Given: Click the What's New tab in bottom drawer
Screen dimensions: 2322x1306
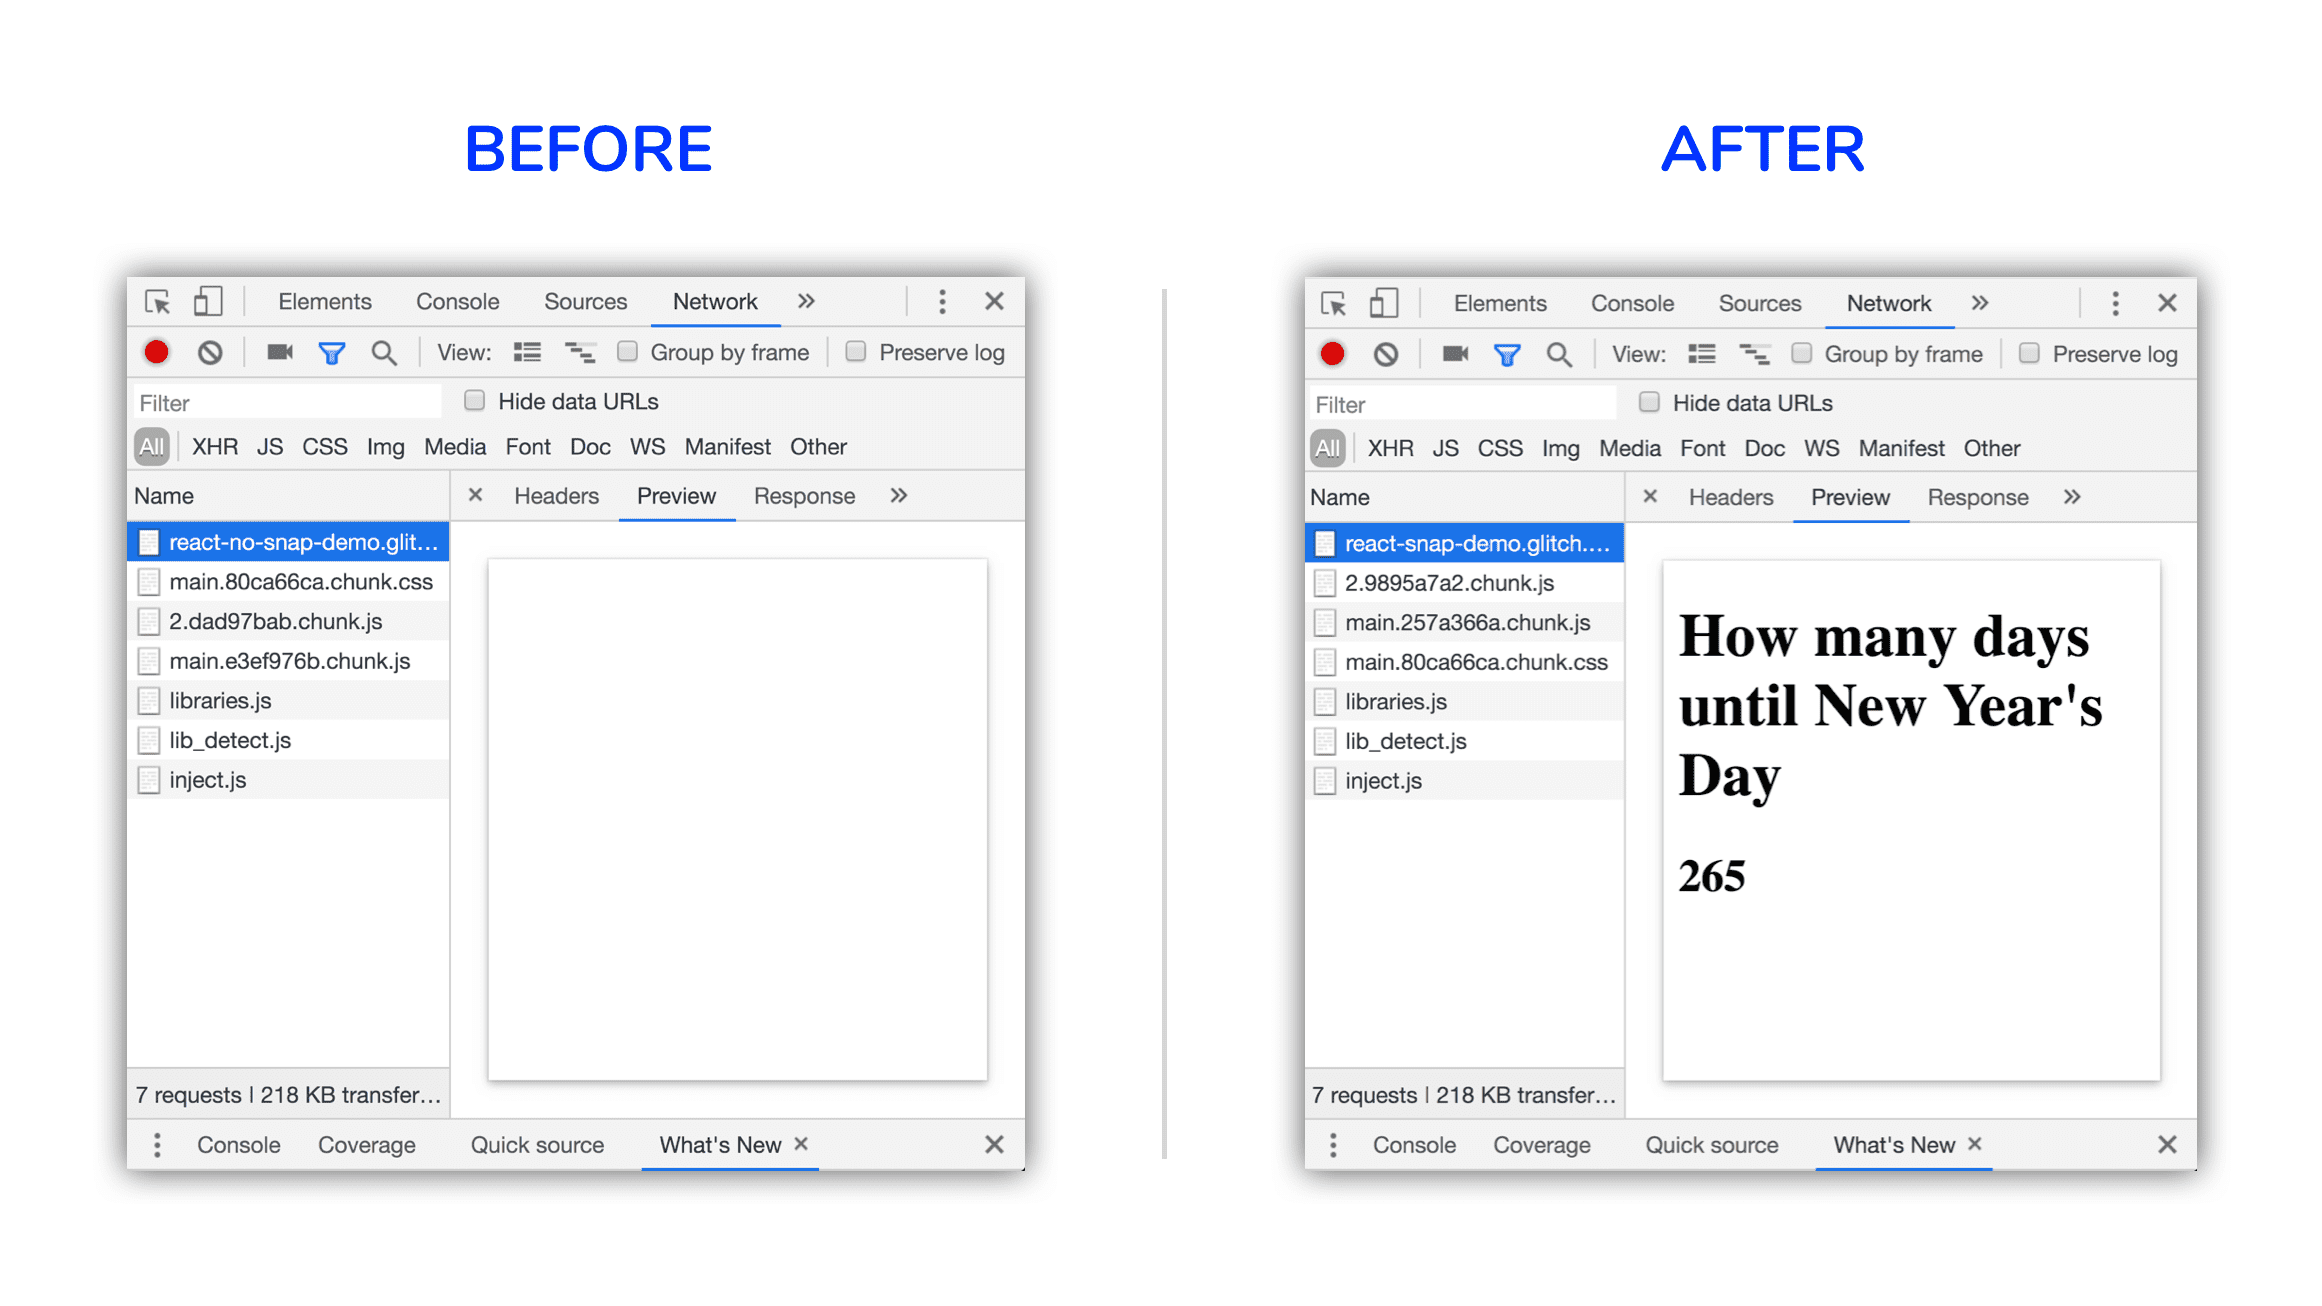Looking at the screenshot, I should [x=718, y=1145].
